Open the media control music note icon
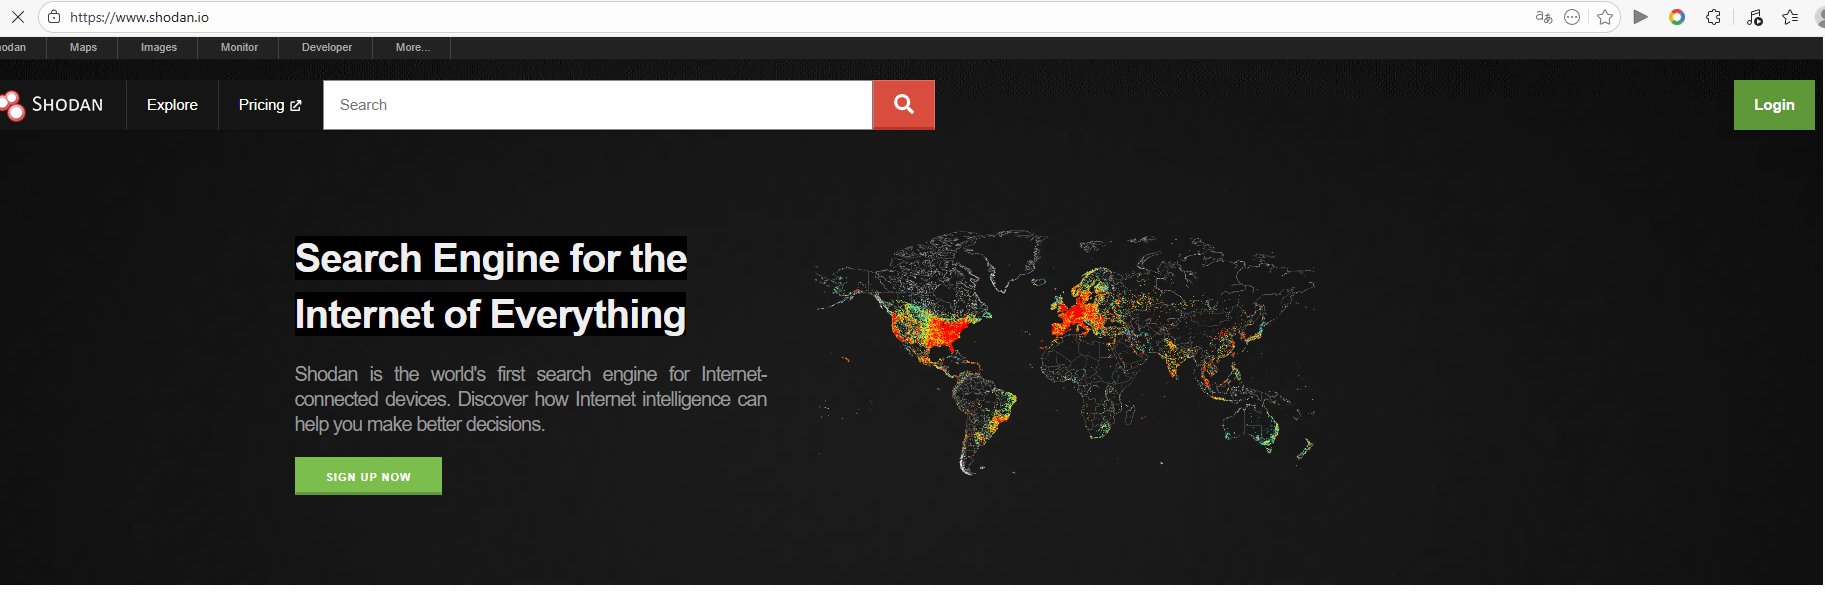Screen dimensions: 1825x592 tap(1755, 17)
